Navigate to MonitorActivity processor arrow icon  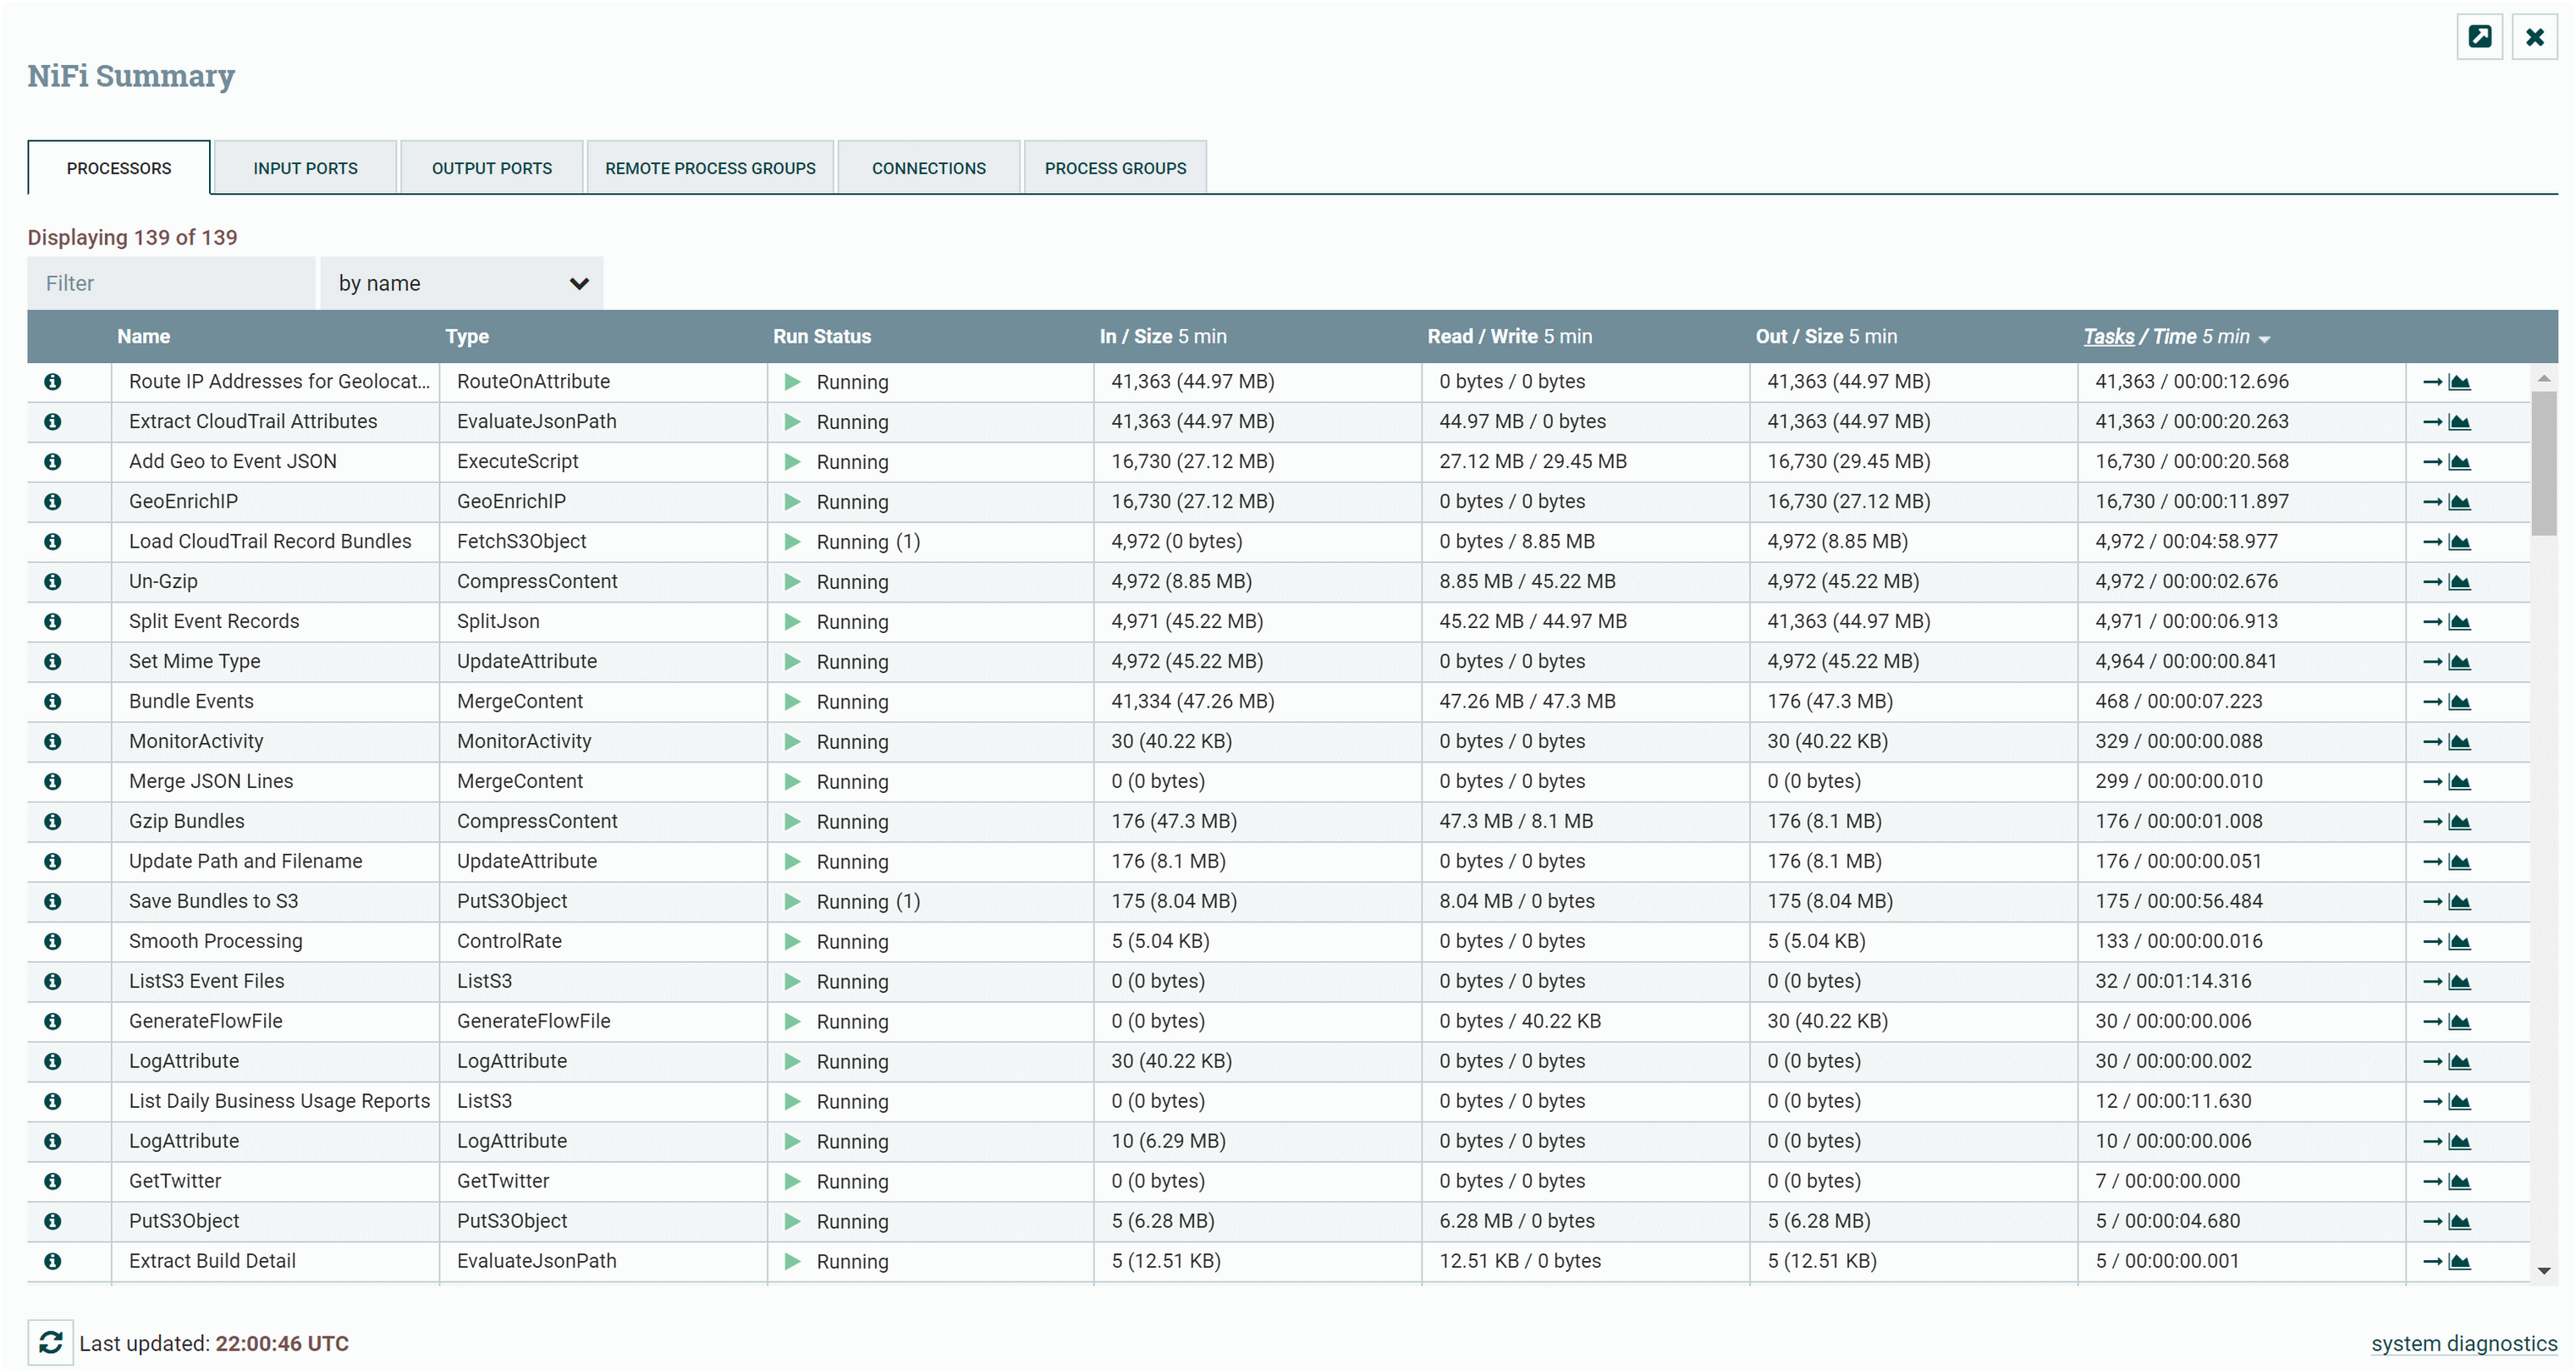point(2433,742)
